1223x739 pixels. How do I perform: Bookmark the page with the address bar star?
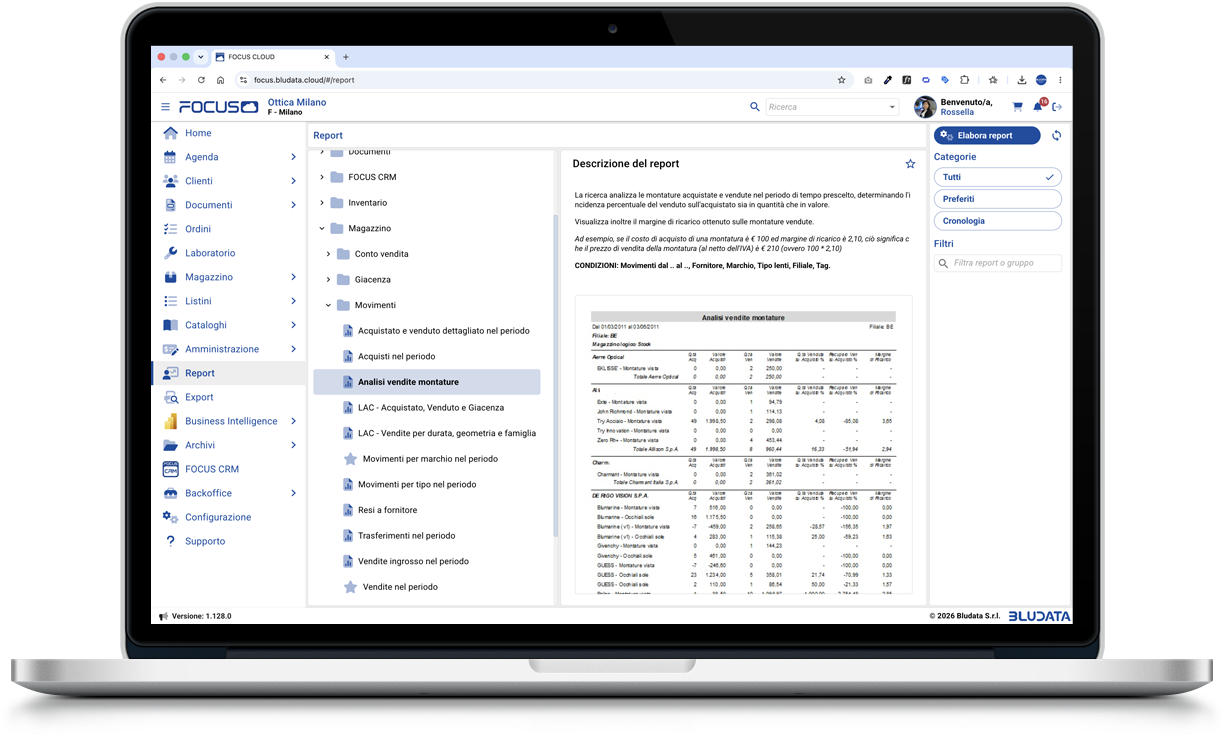[841, 80]
